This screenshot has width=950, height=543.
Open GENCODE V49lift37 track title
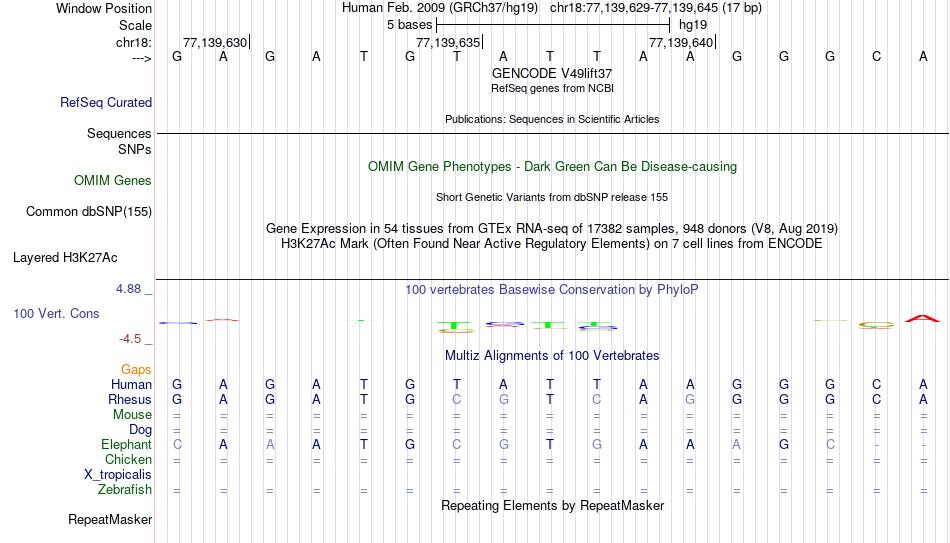552,73
